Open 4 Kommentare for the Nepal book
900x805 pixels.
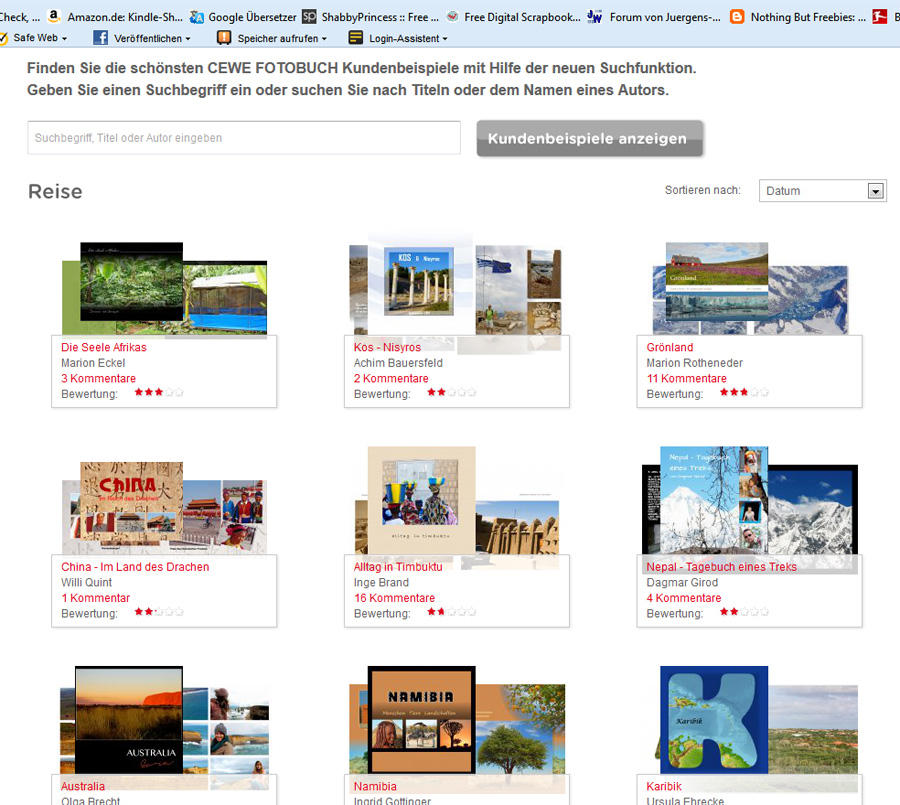[684, 598]
